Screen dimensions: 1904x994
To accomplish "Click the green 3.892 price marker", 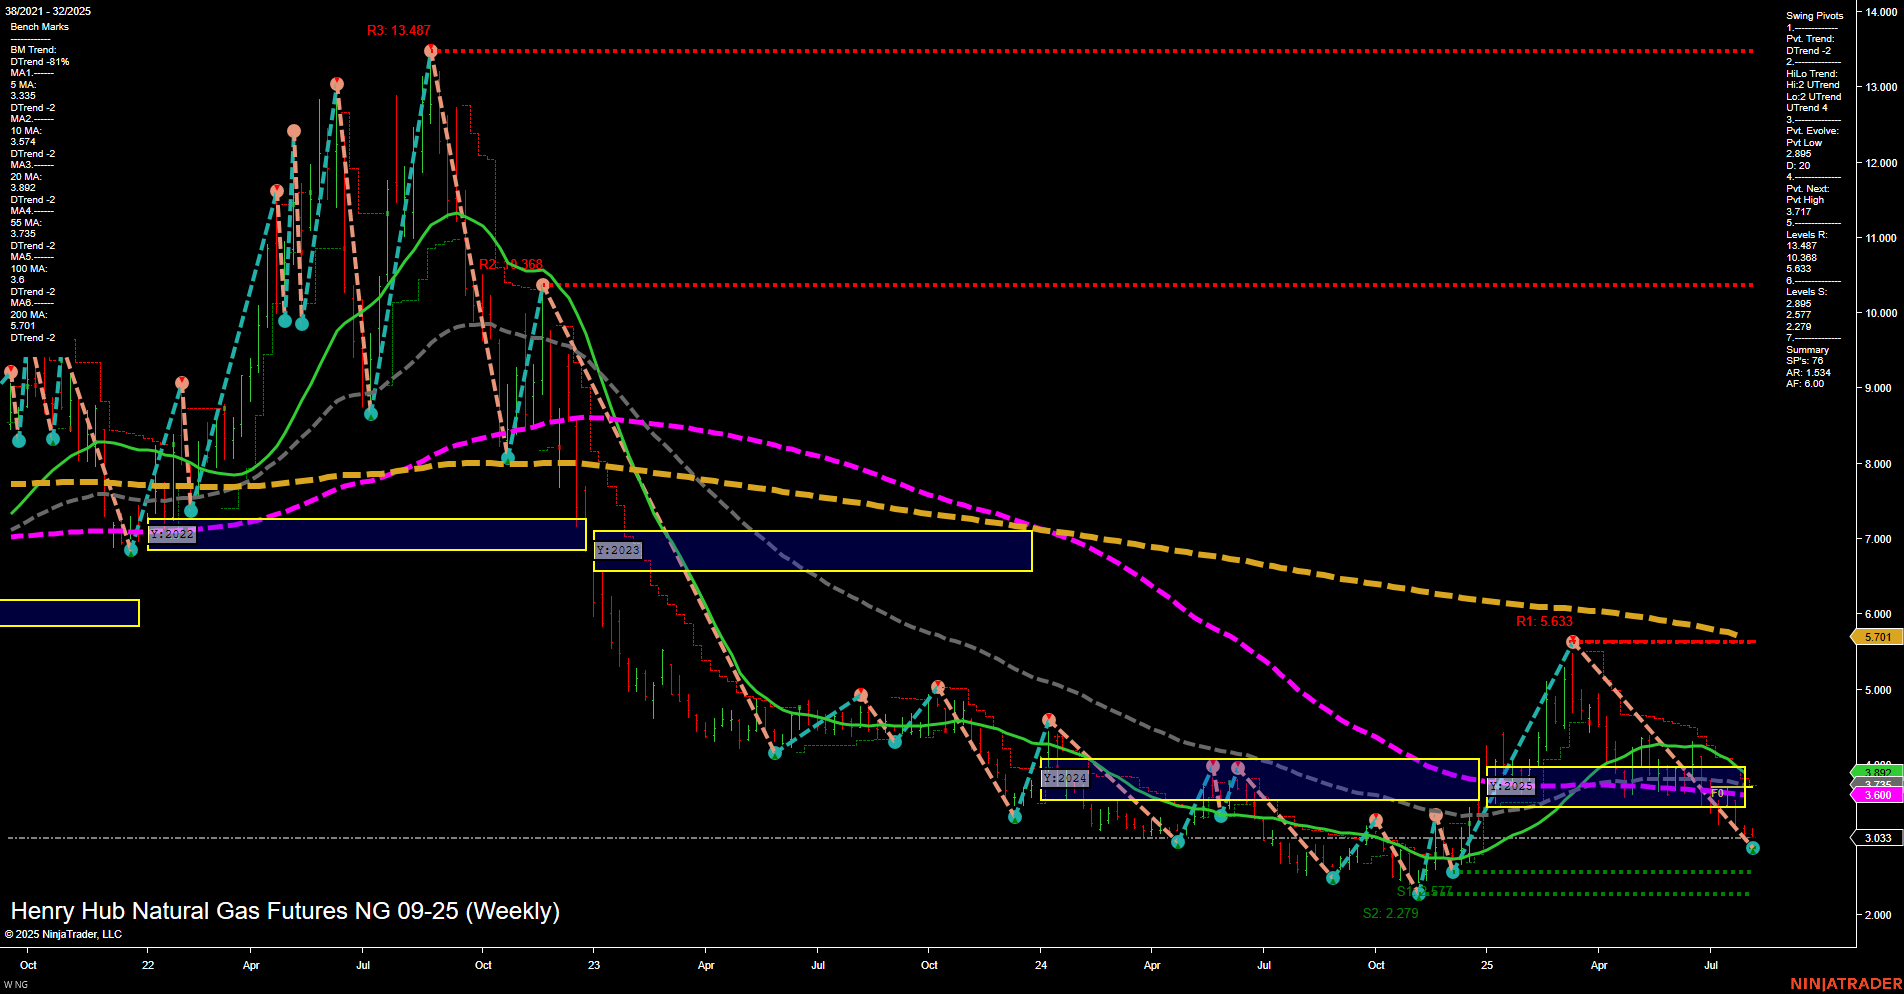I will [1876, 771].
